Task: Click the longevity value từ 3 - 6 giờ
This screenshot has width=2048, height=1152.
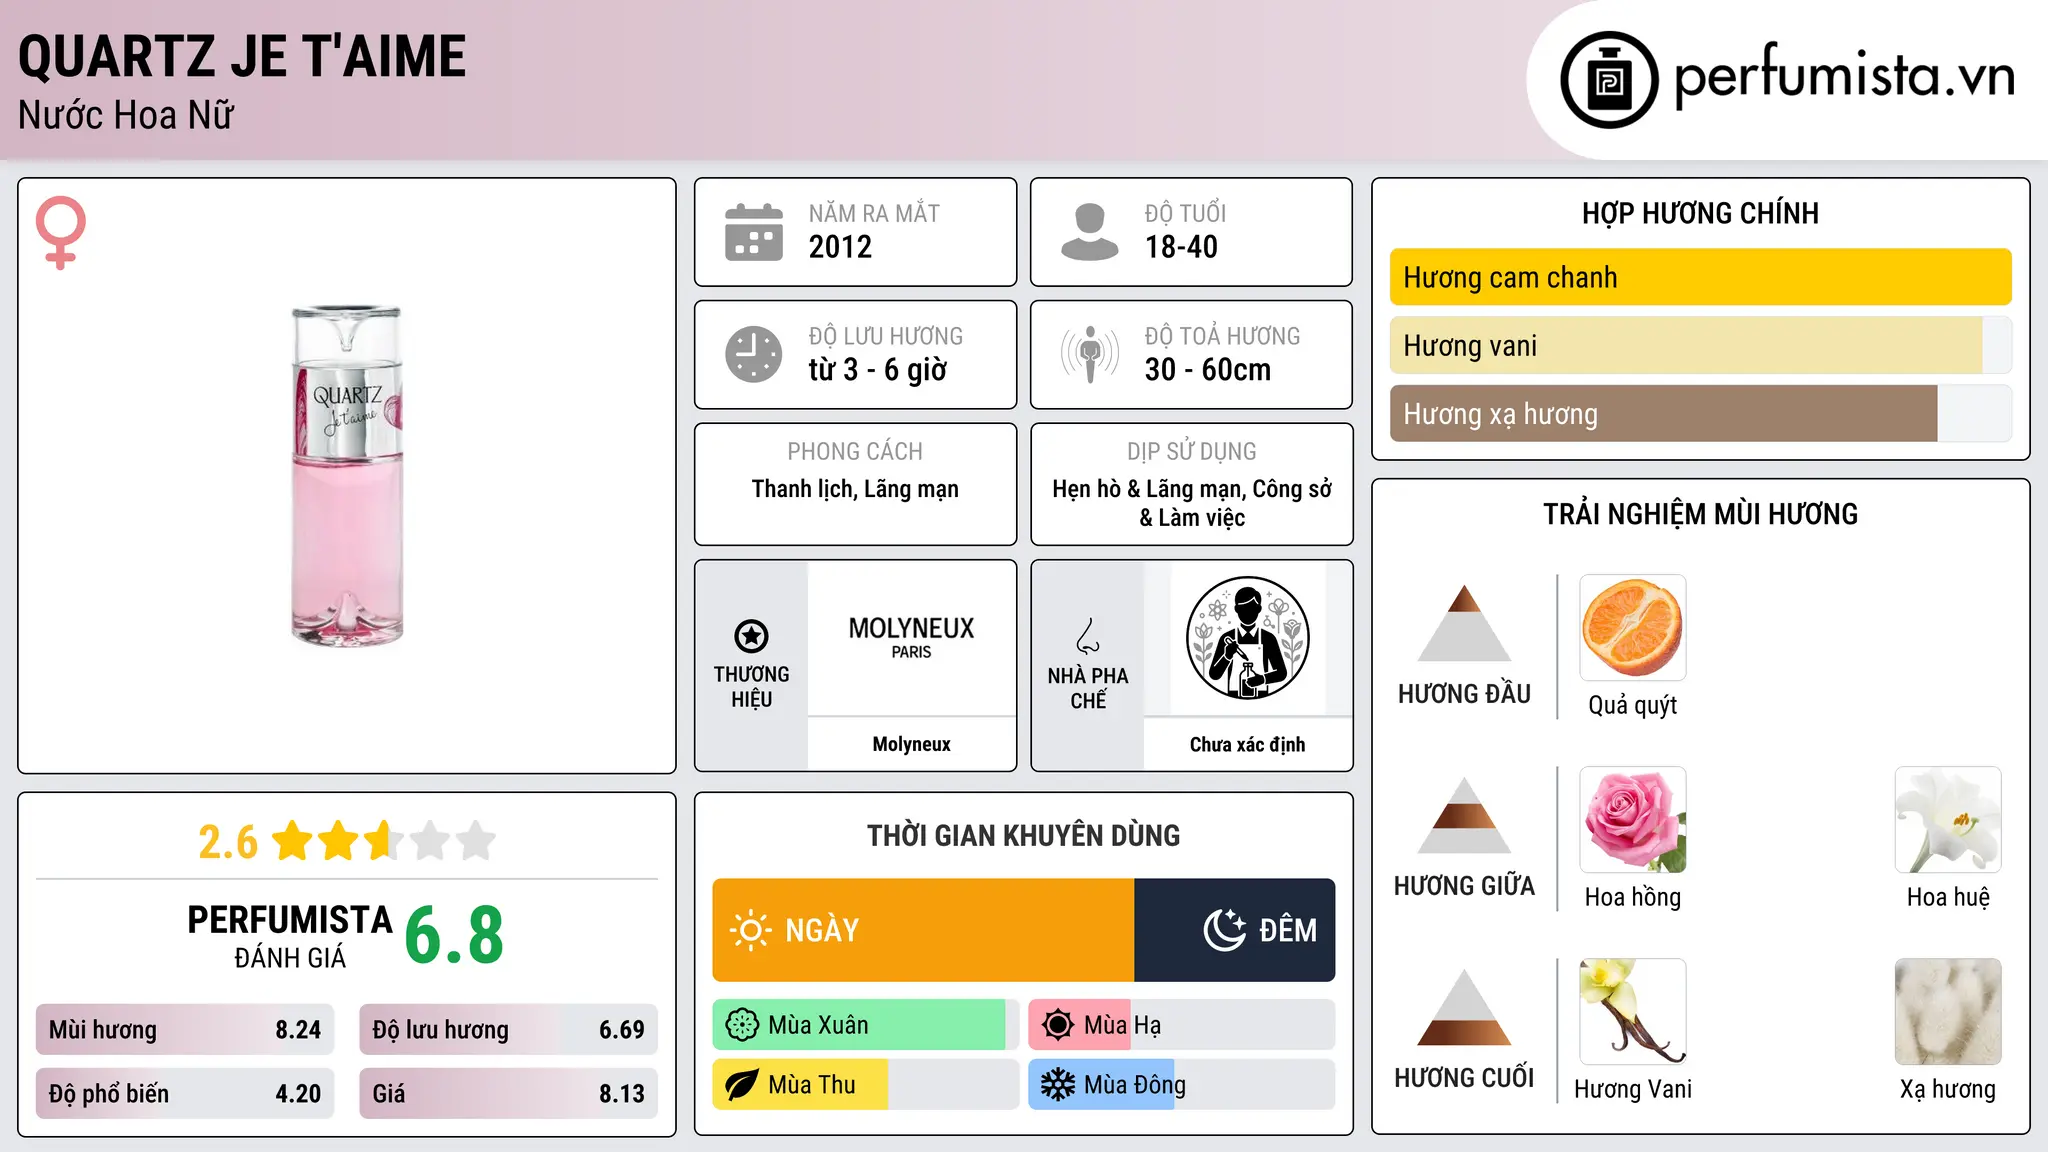Action: click(x=877, y=370)
